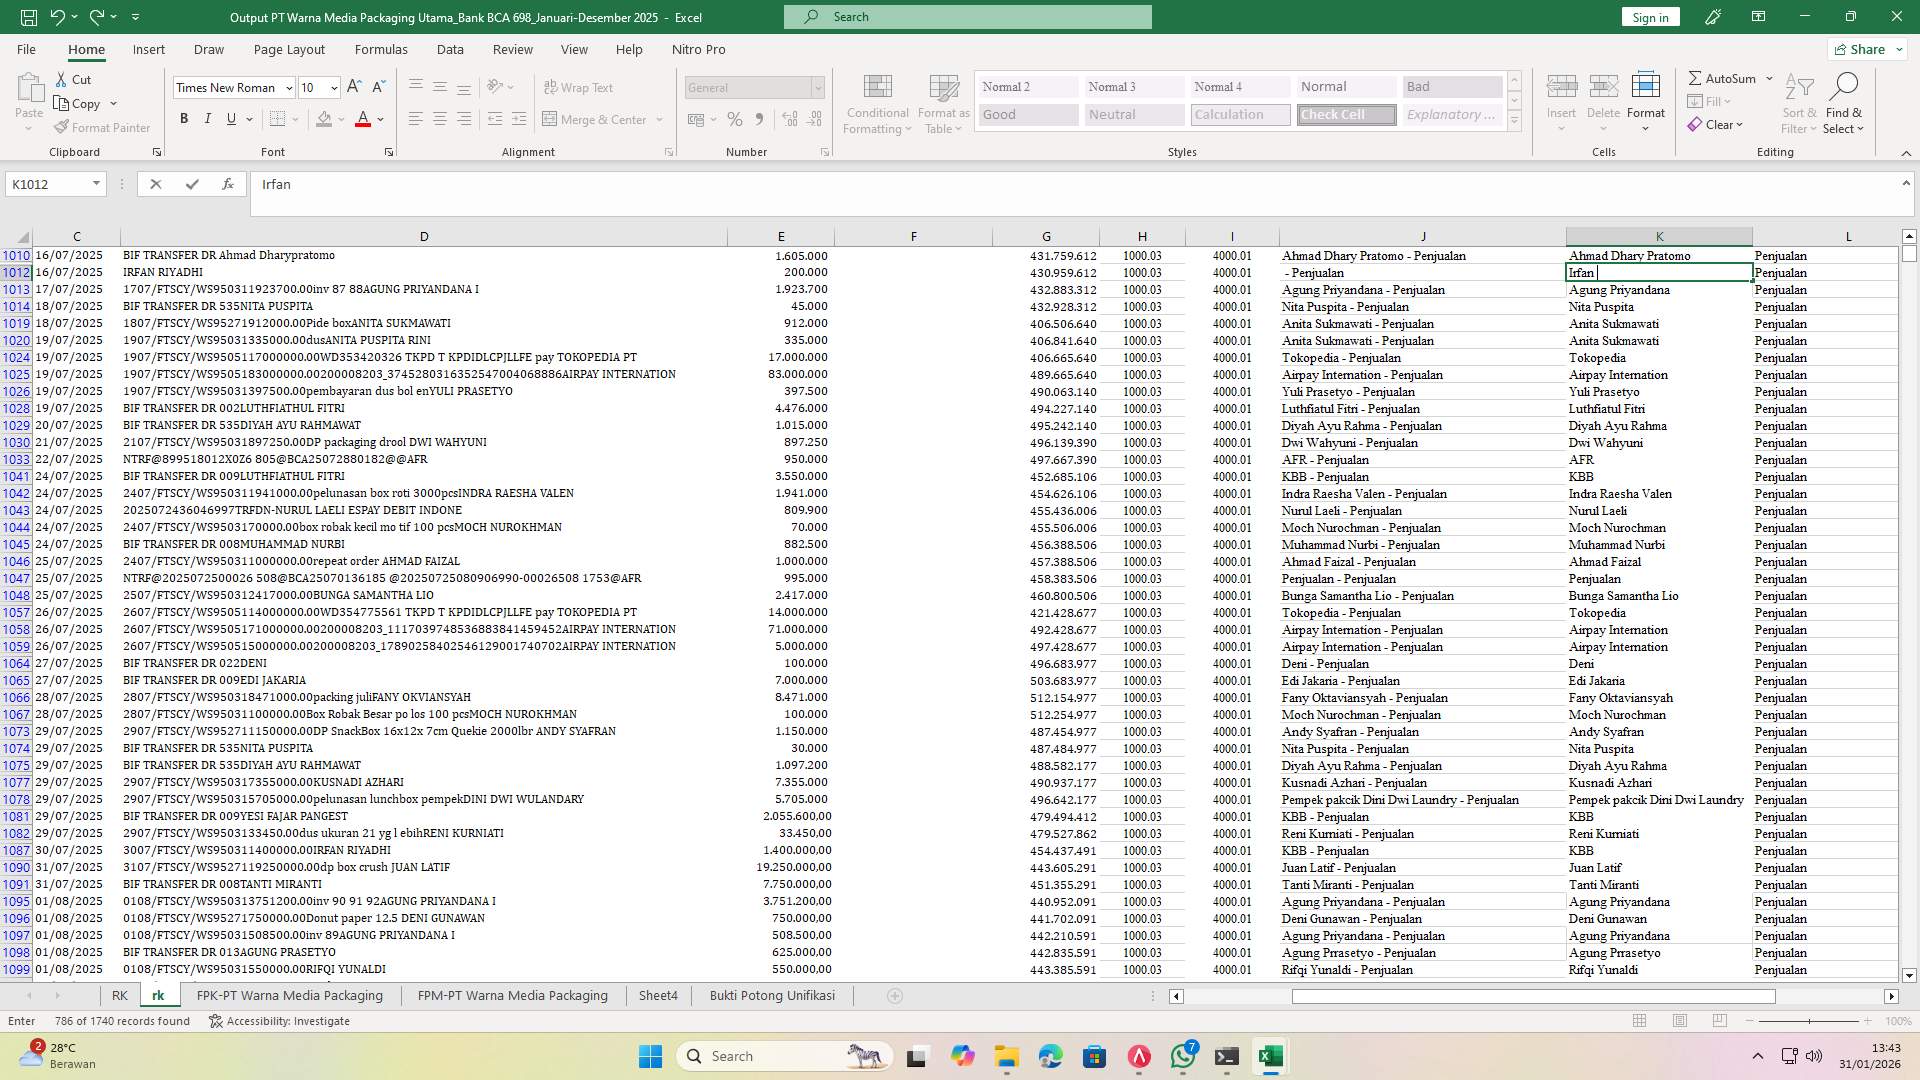
Task: Click the Format as Table icon
Action: pyautogui.click(x=941, y=103)
